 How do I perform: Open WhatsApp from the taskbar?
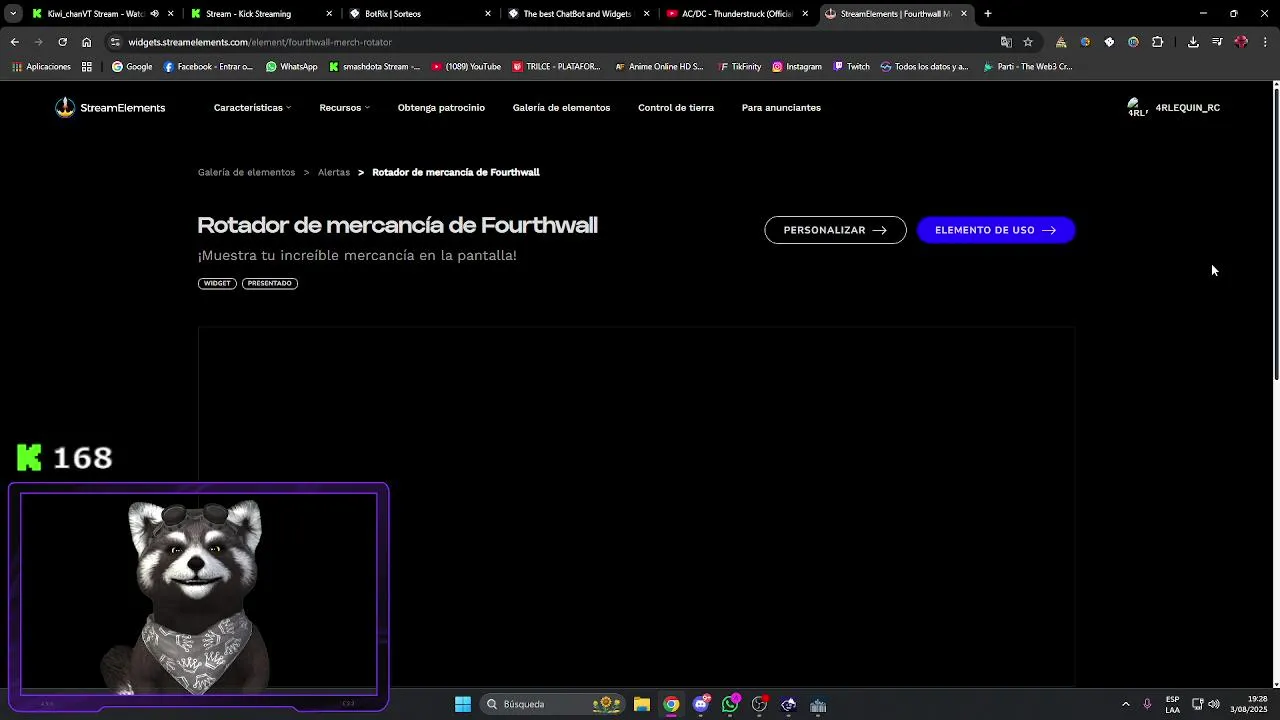pyautogui.click(x=730, y=704)
